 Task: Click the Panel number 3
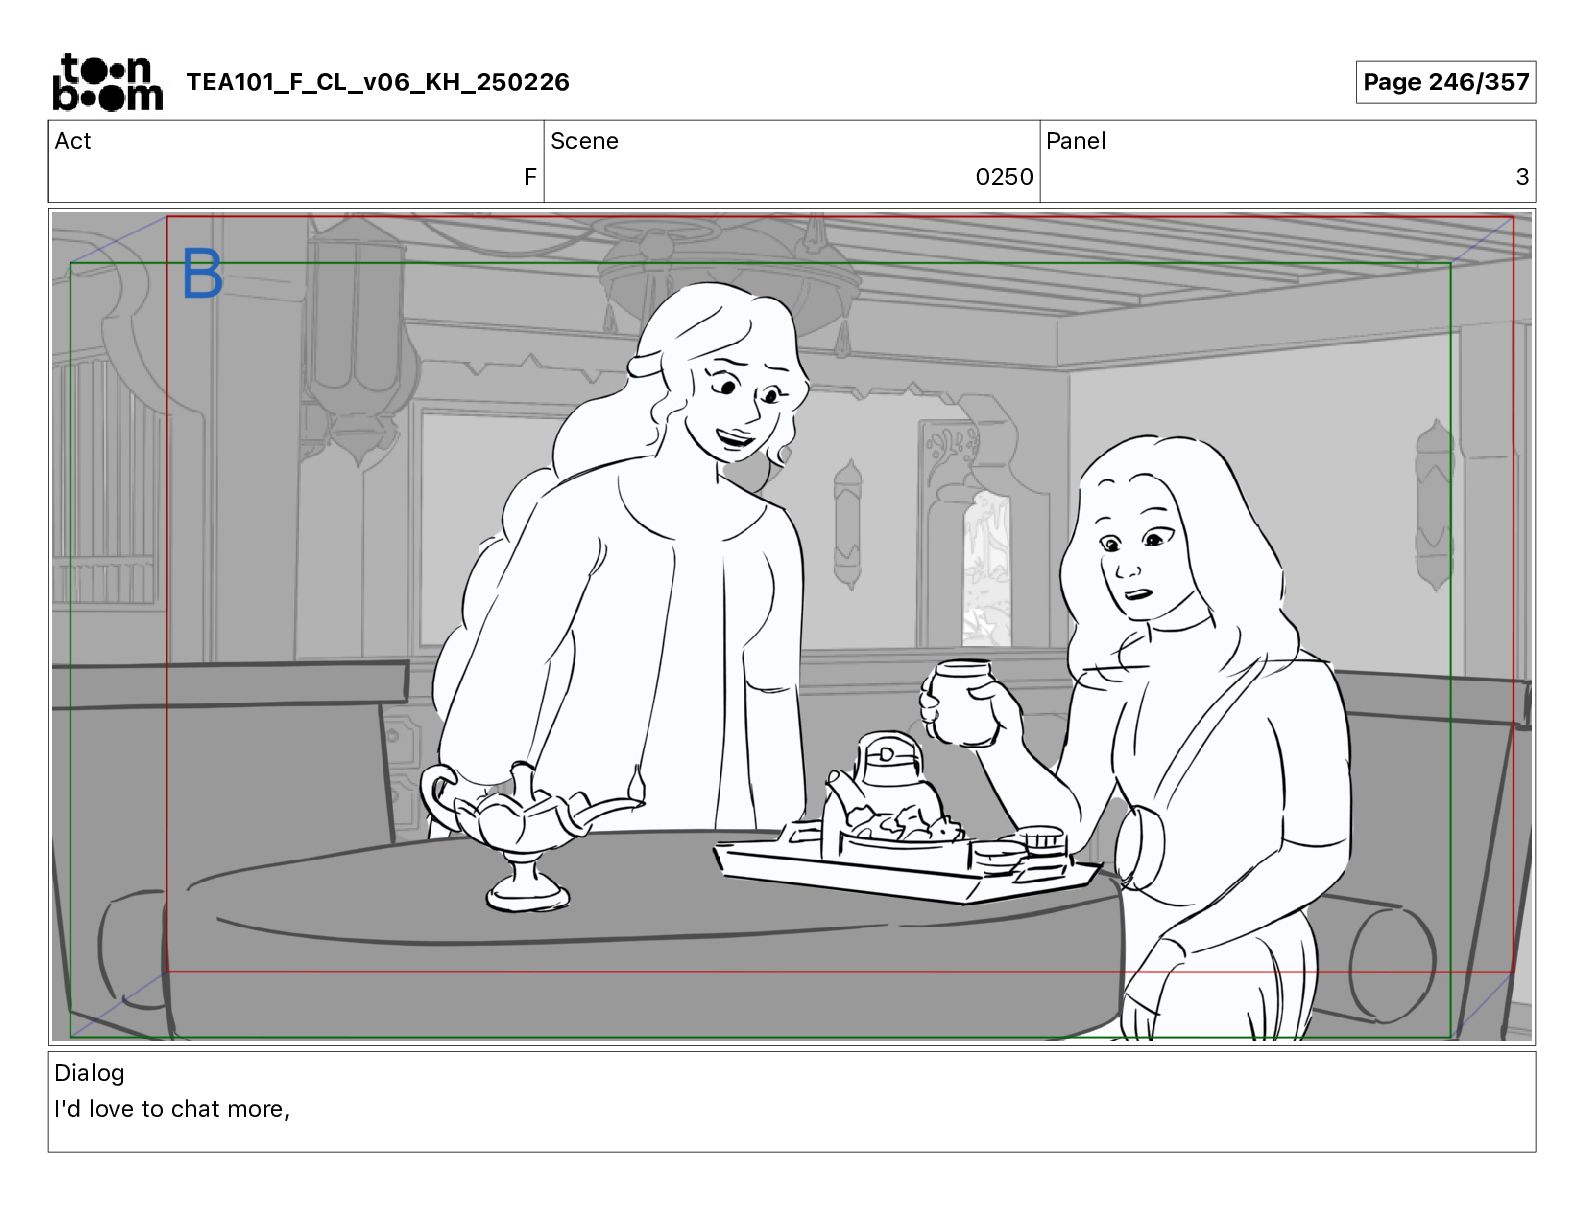tap(1522, 177)
